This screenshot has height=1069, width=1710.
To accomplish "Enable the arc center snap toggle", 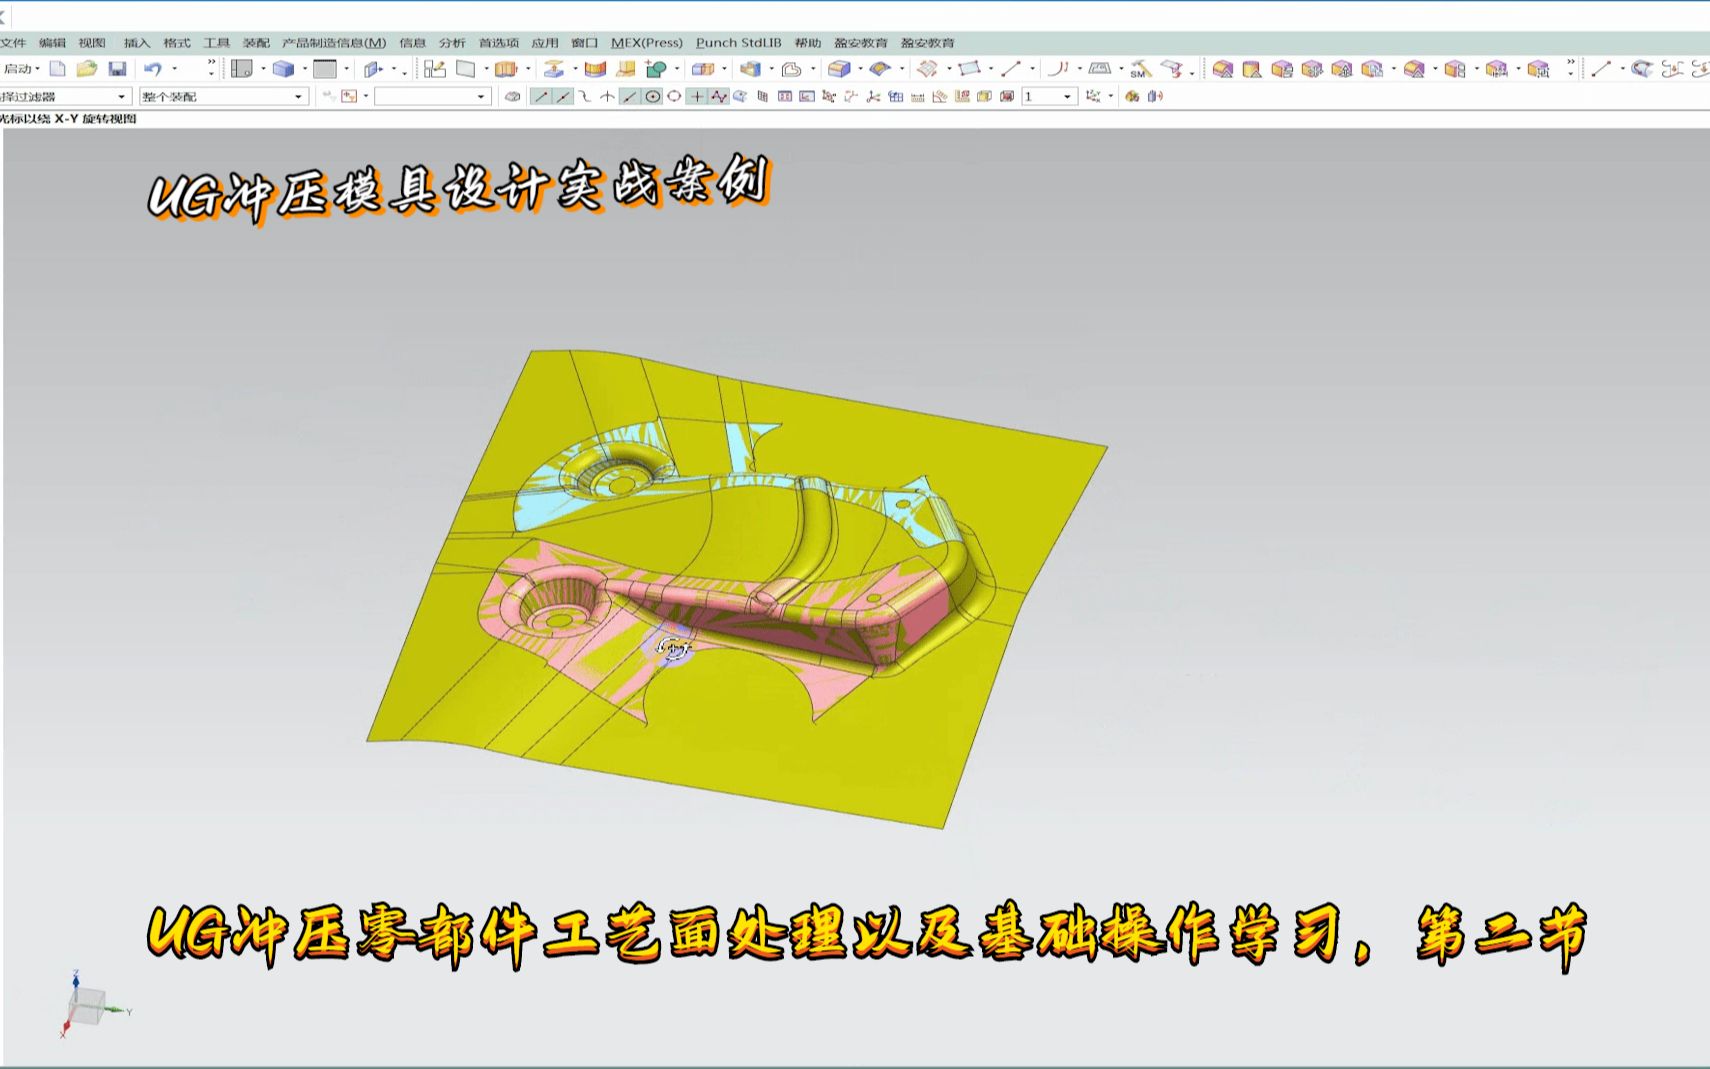I will click(651, 96).
